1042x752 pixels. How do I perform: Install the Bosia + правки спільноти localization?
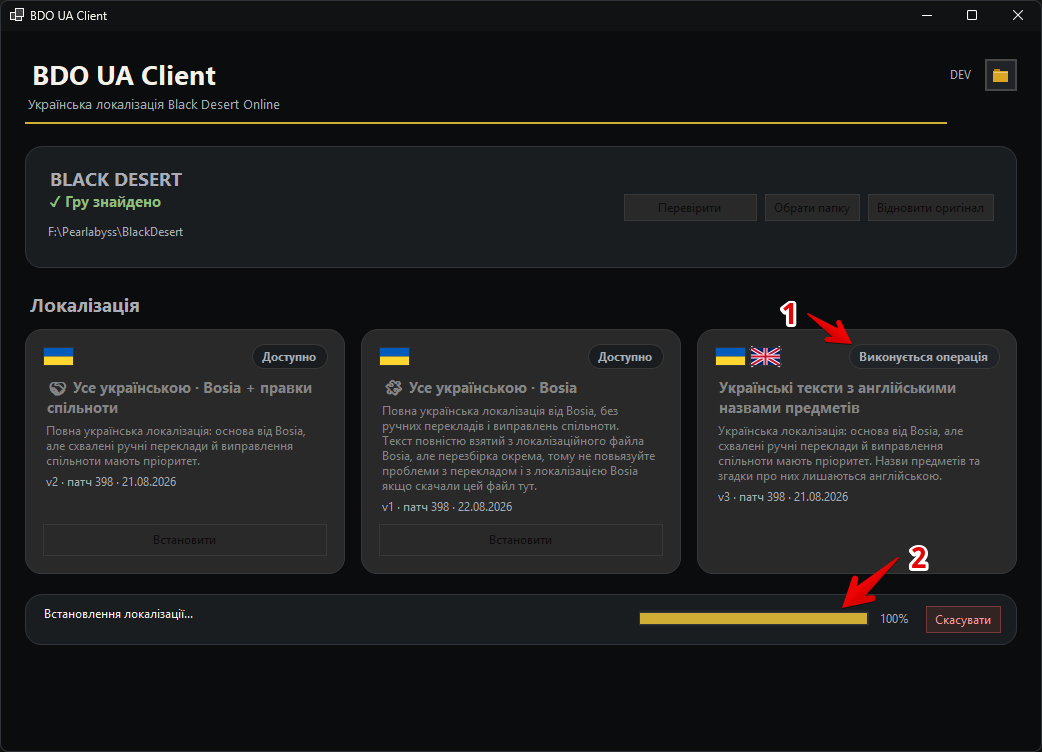[x=185, y=540]
